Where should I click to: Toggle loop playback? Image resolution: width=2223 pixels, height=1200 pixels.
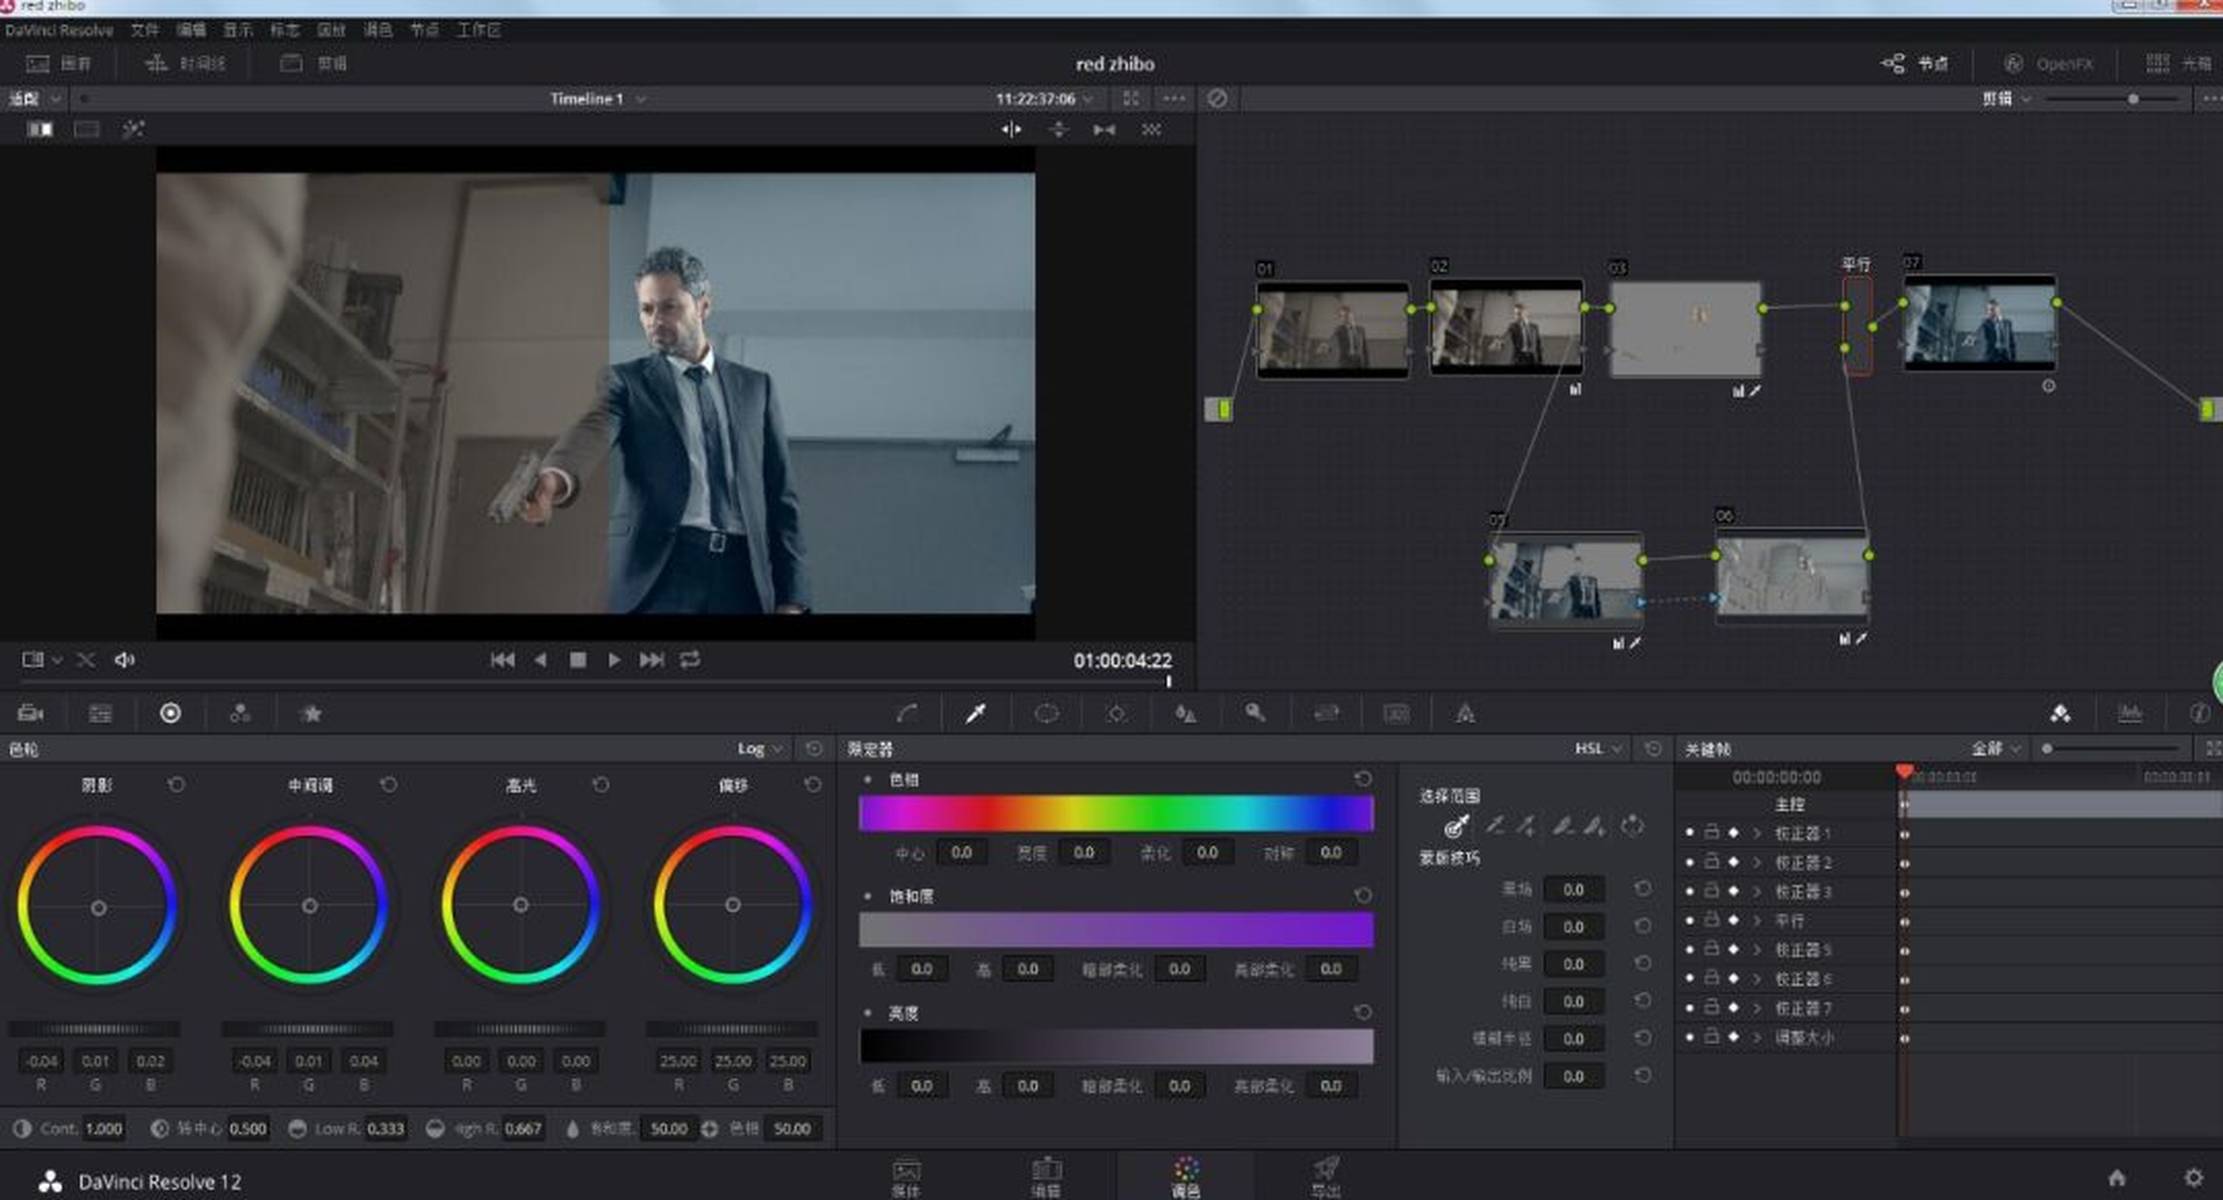690,660
